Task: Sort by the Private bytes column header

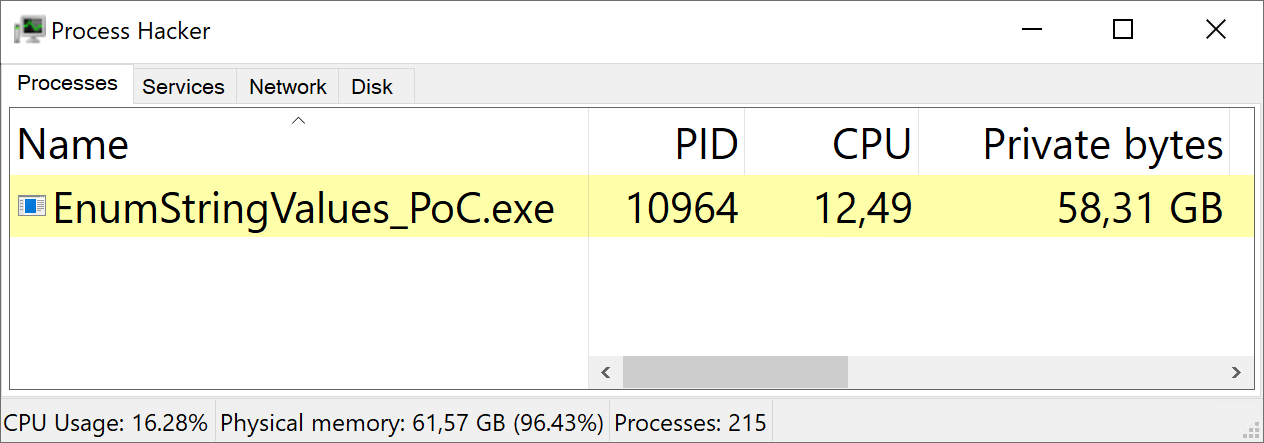Action: 1102,146
